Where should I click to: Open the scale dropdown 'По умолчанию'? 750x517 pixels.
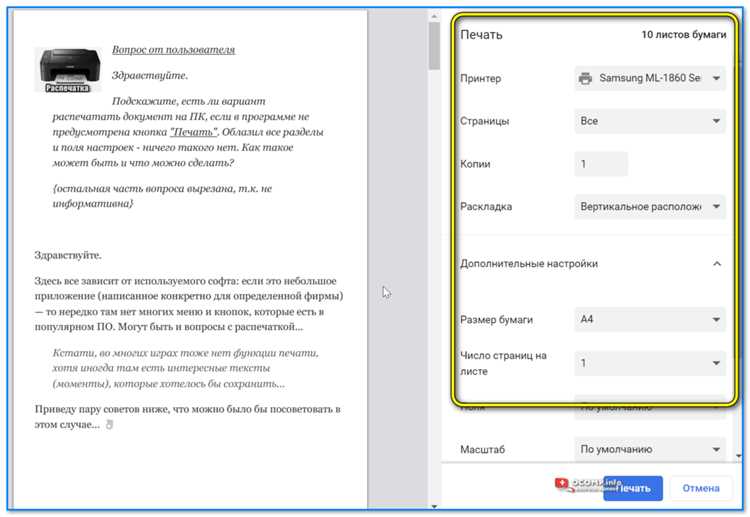[650, 449]
